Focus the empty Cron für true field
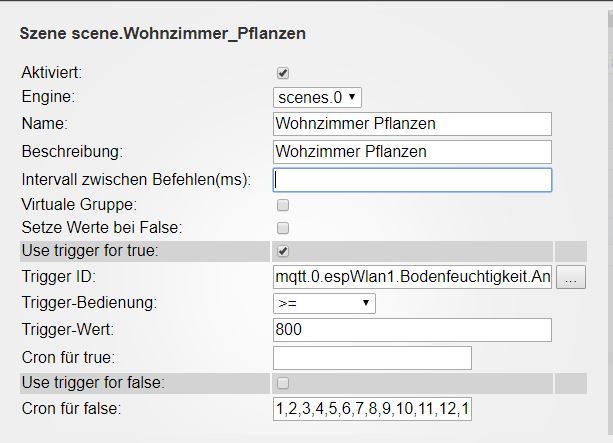The width and height of the screenshot is (613, 443). (x=372, y=357)
